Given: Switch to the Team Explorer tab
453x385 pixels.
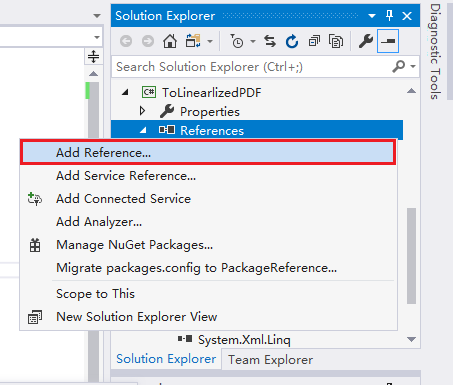Looking at the screenshot, I should pyautogui.click(x=270, y=360).
